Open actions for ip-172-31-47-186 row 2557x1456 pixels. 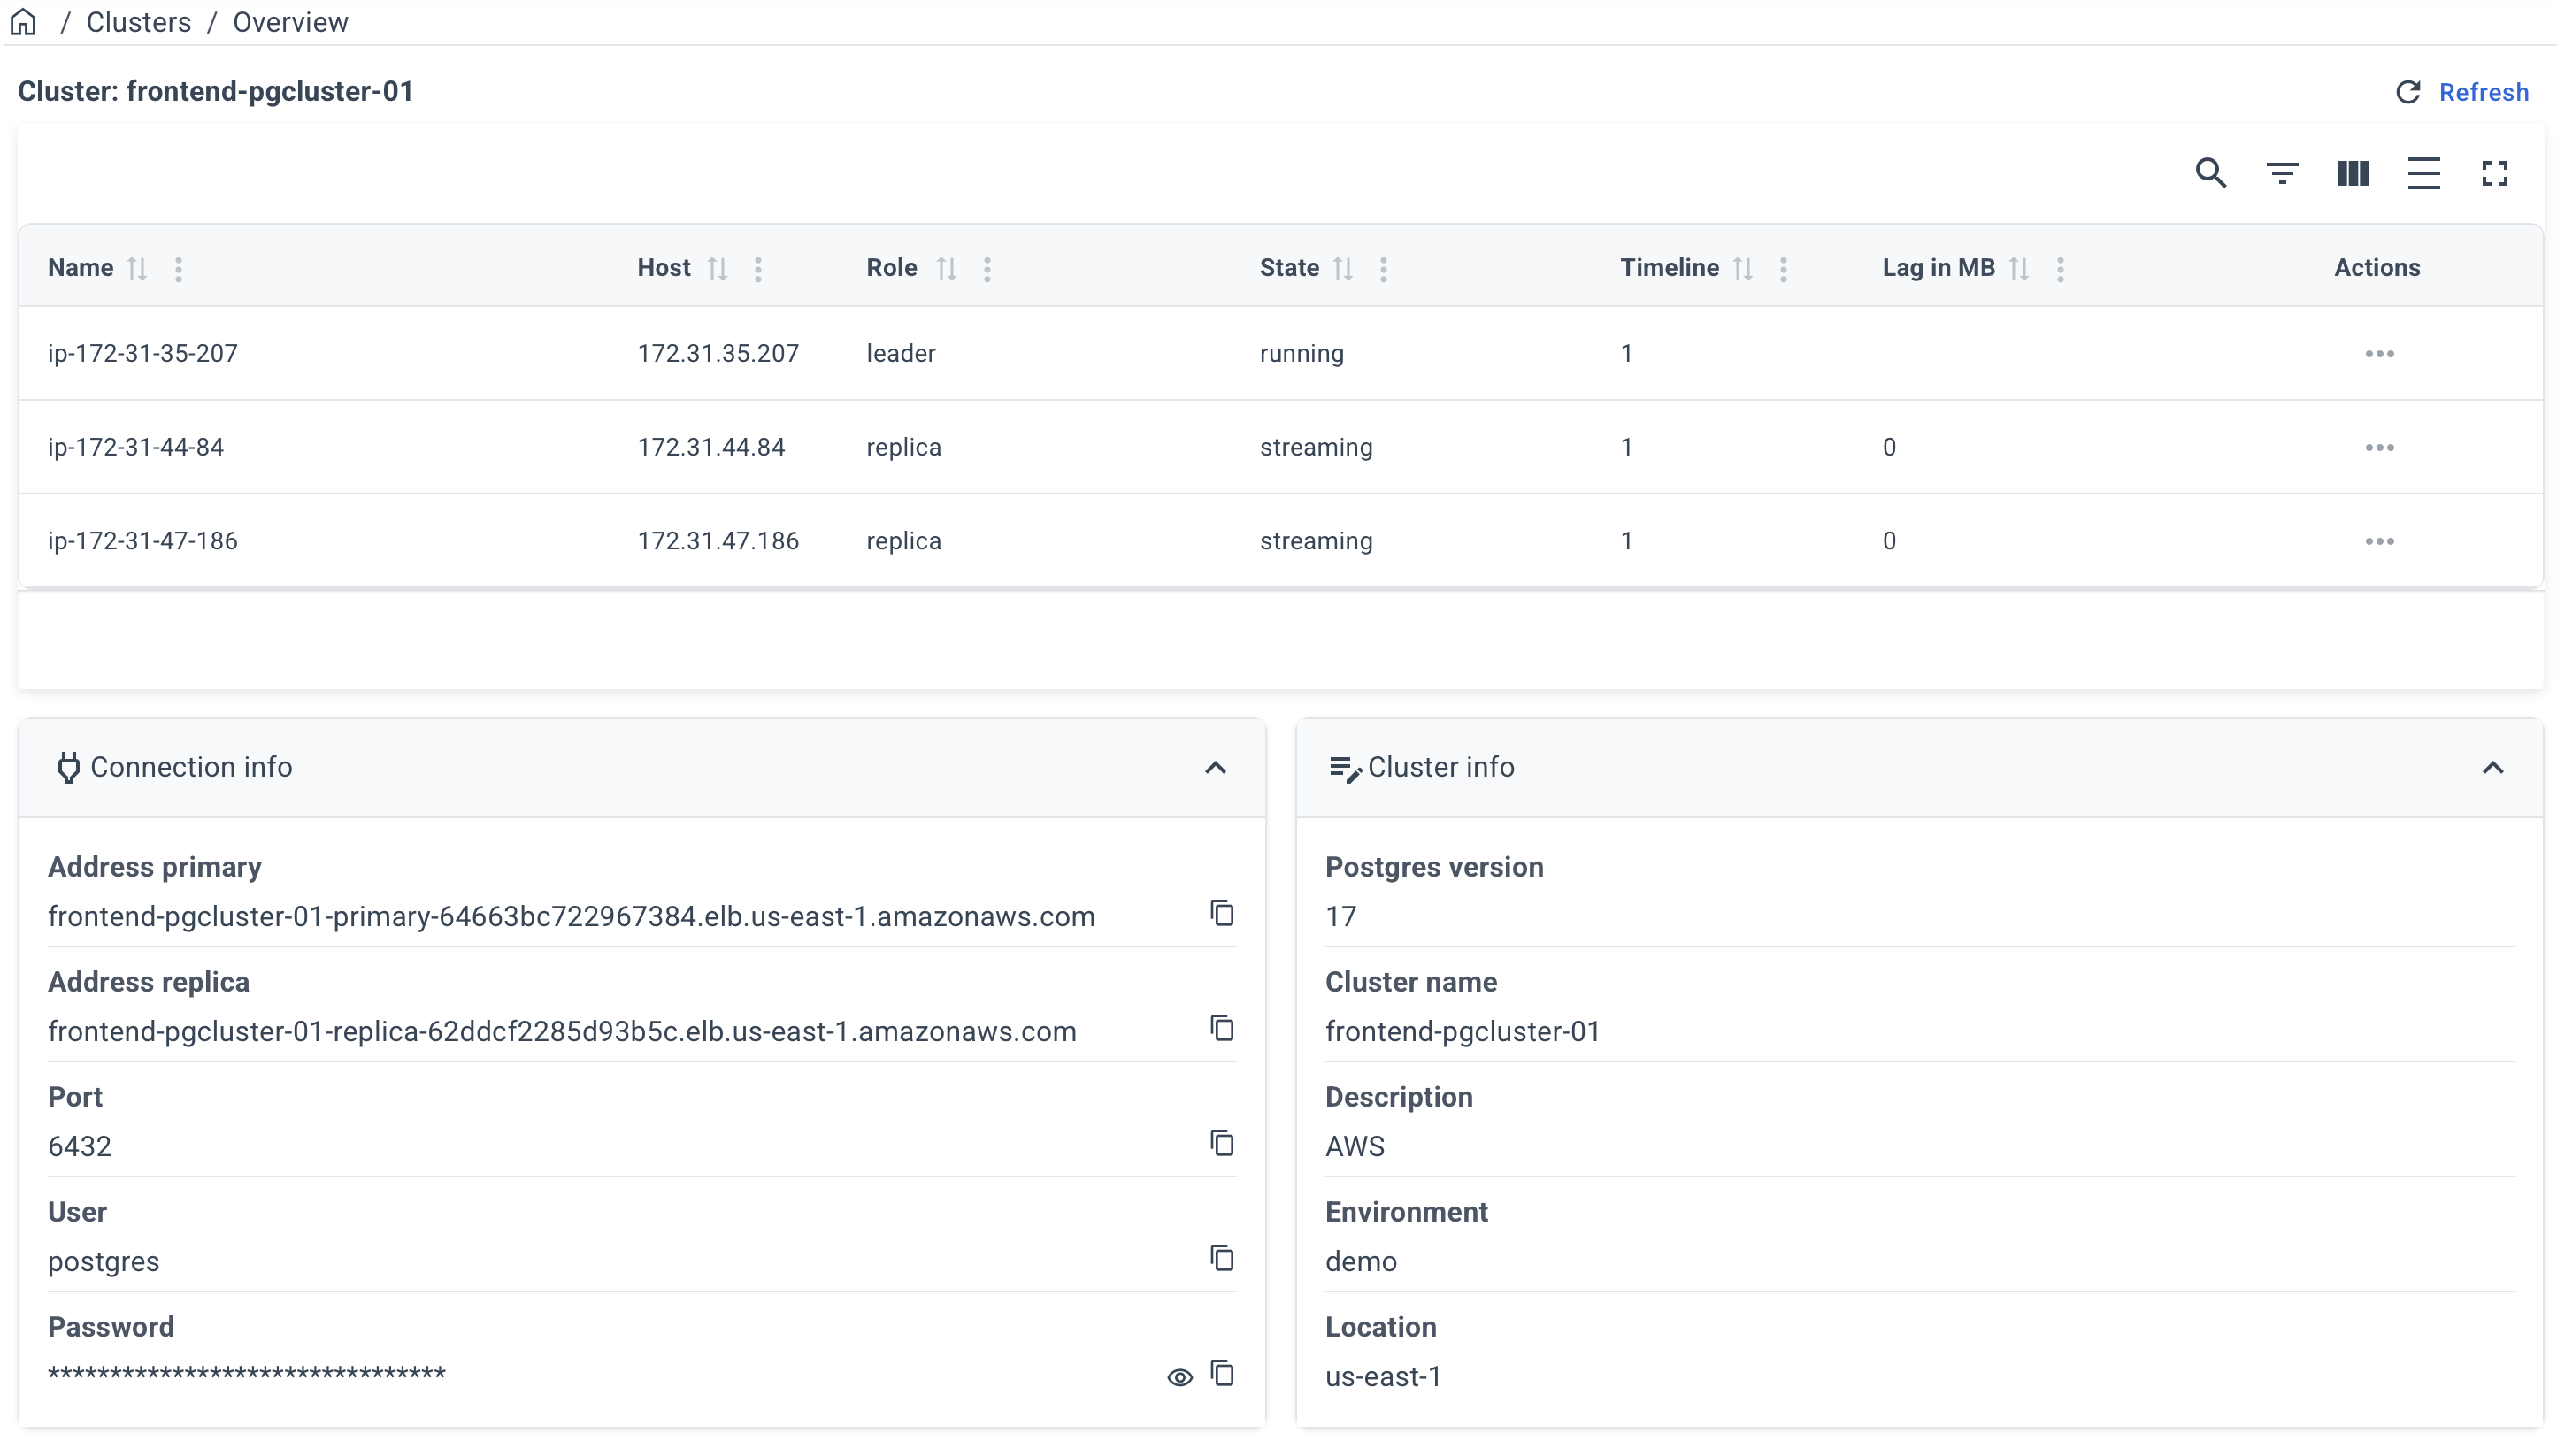(2379, 541)
